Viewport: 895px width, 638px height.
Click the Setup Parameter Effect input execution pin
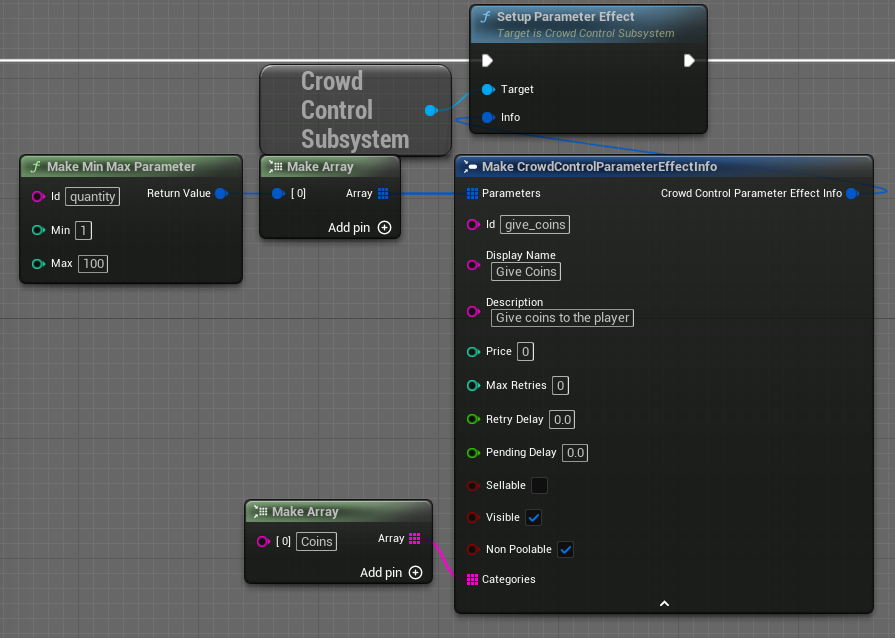tap(487, 60)
